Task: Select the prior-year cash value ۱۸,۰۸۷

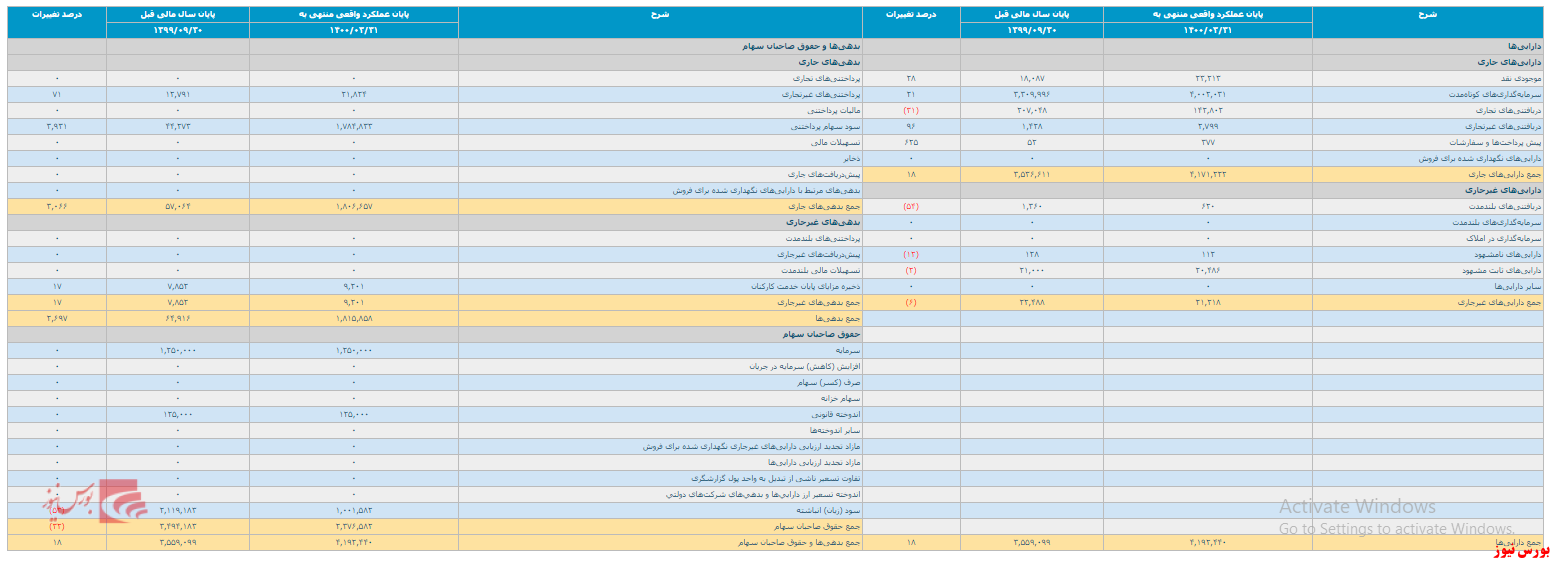Action: (x=1031, y=77)
